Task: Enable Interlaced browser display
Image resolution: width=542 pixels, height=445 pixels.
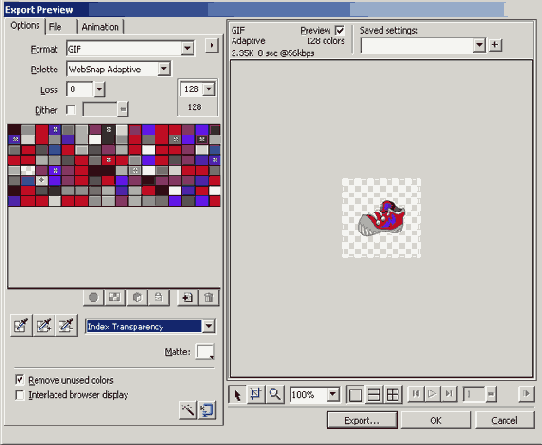Action: tap(20, 395)
